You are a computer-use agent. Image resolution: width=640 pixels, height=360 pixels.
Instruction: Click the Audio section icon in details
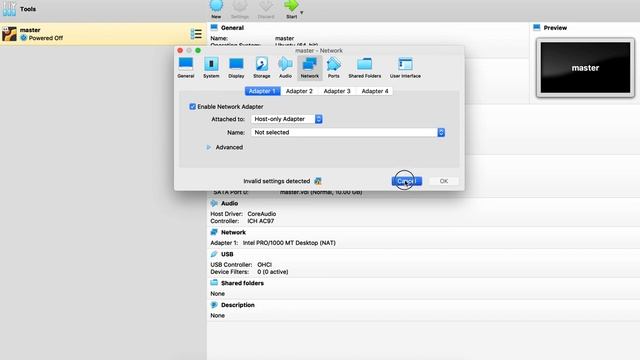[214, 203]
